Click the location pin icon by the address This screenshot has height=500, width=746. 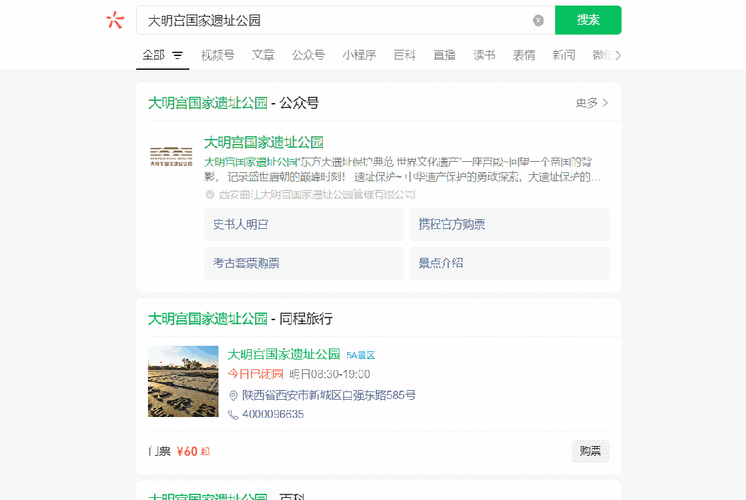point(233,395)
